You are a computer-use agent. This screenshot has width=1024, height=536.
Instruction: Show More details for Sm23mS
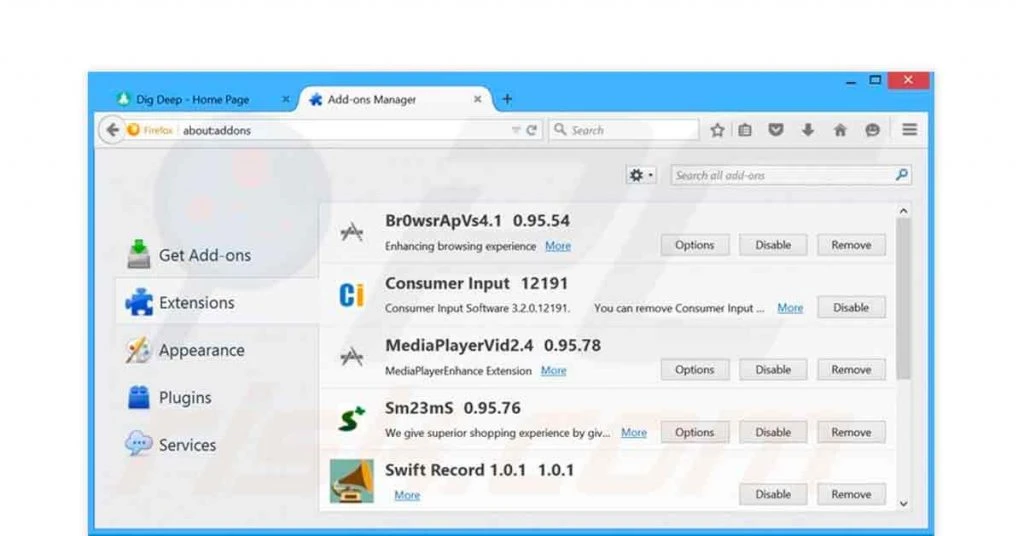coord(633,433)
